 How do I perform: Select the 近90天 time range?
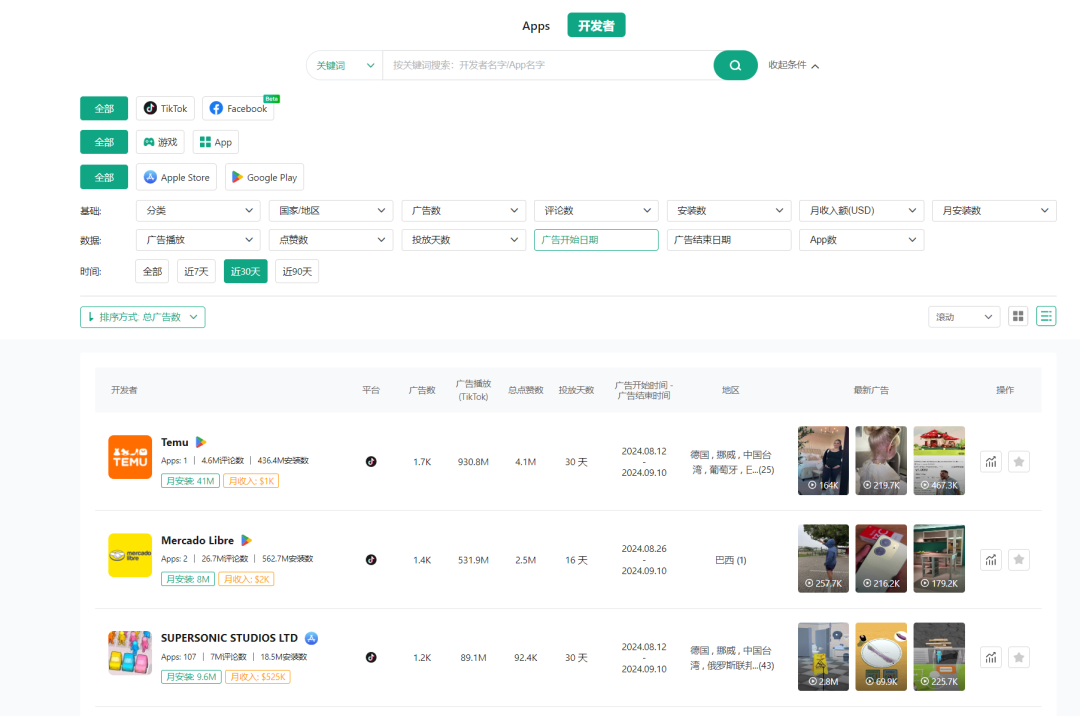coord(297,271)
